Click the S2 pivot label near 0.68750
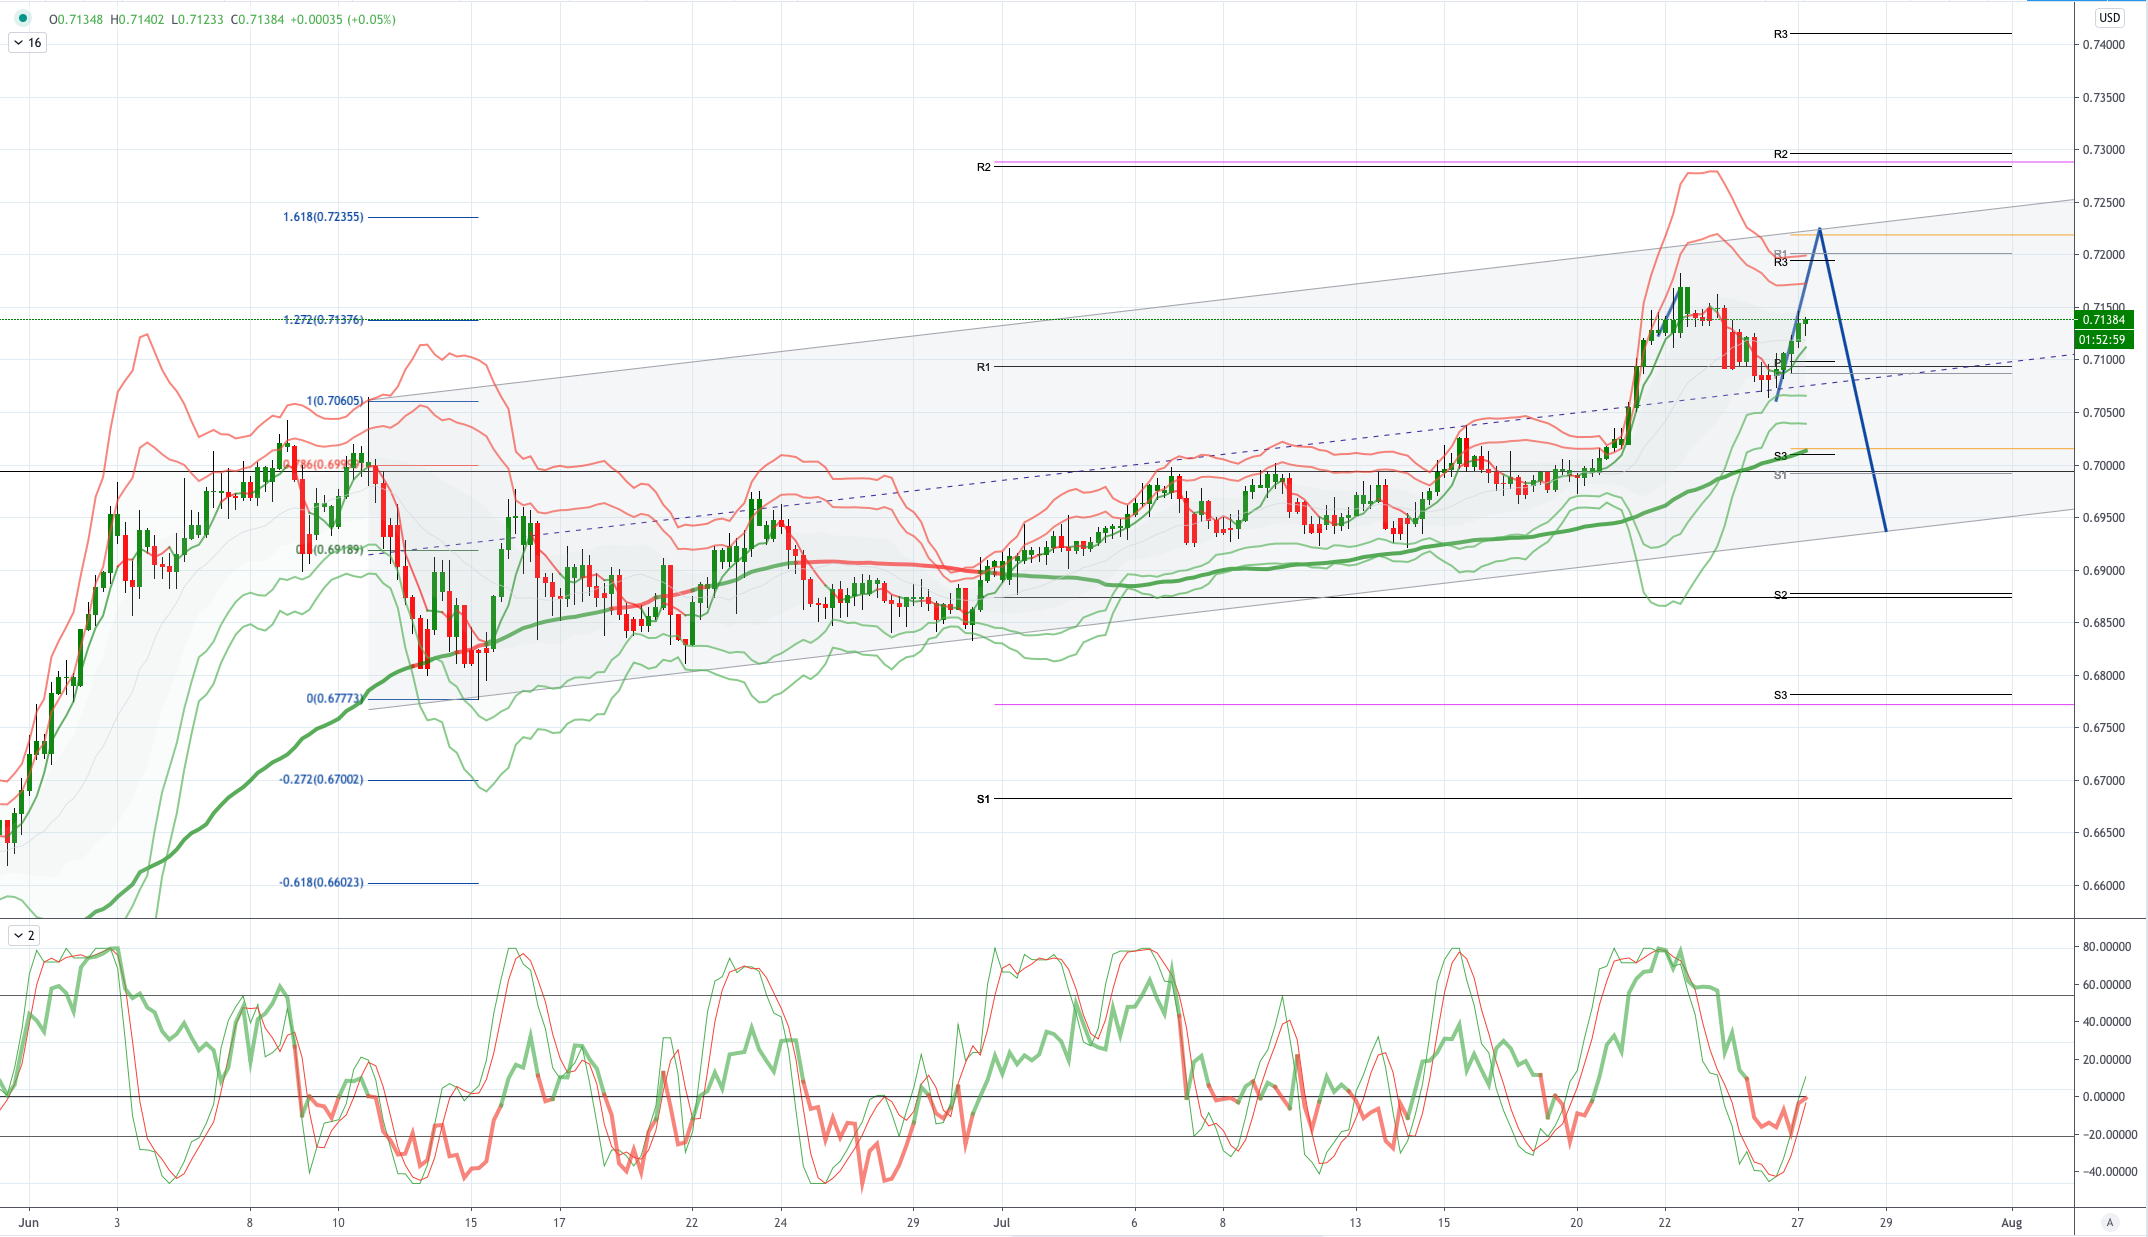Image resolution: width=2148 pixels, height=1237 pixels. (x=1781, y=595)
